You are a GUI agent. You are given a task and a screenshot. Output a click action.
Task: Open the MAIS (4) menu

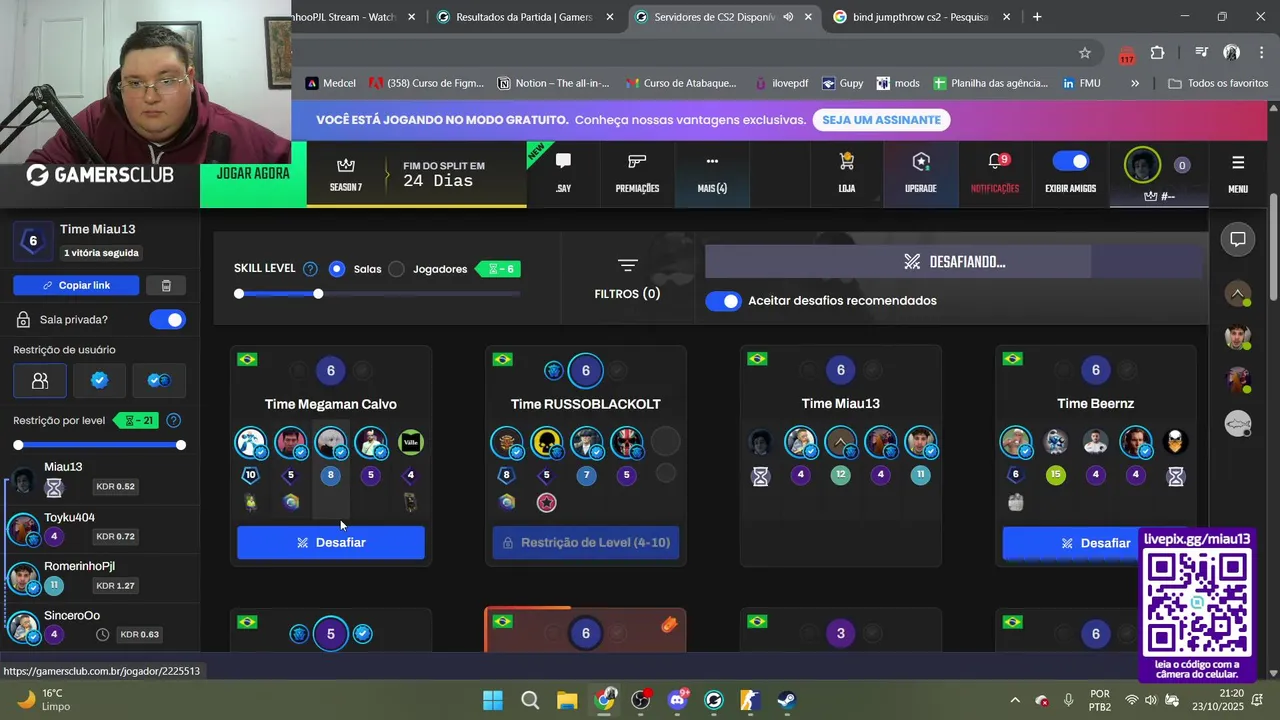712,173
